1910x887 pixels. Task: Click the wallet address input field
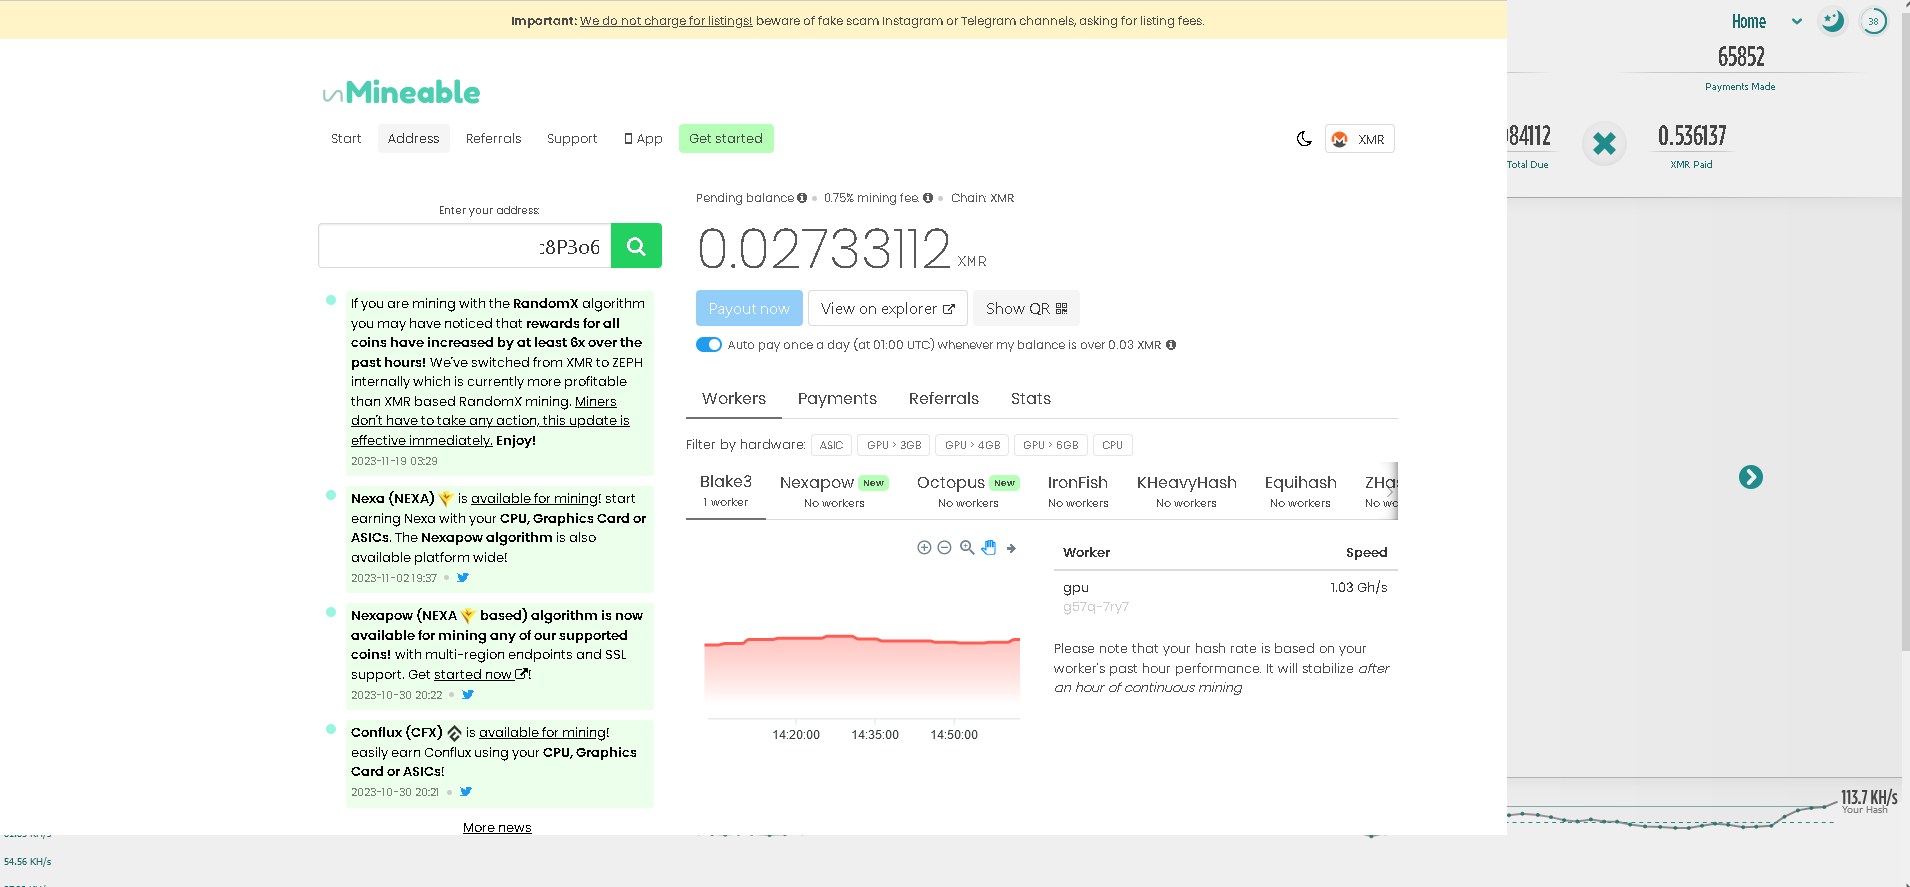pyautogui.click(x=465, y=246)
